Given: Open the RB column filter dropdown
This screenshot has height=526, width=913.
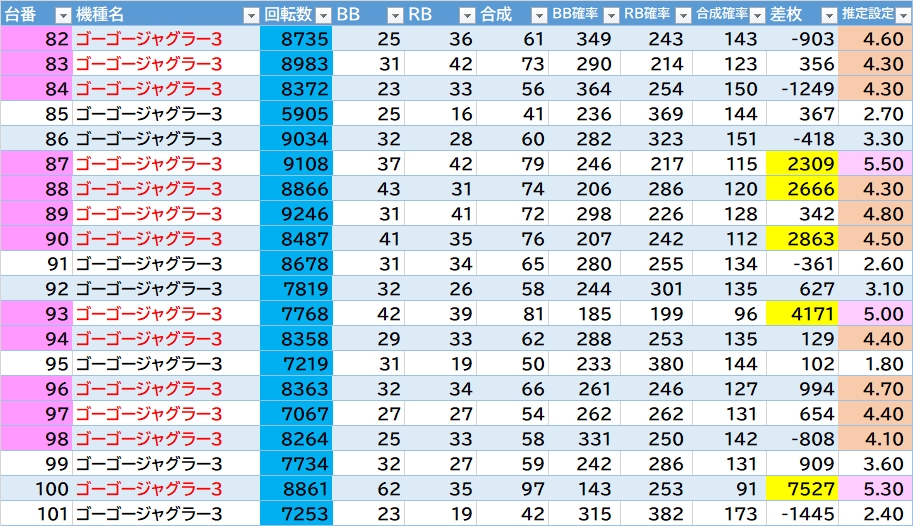Looking at the screenshot, I should (468, 16).
